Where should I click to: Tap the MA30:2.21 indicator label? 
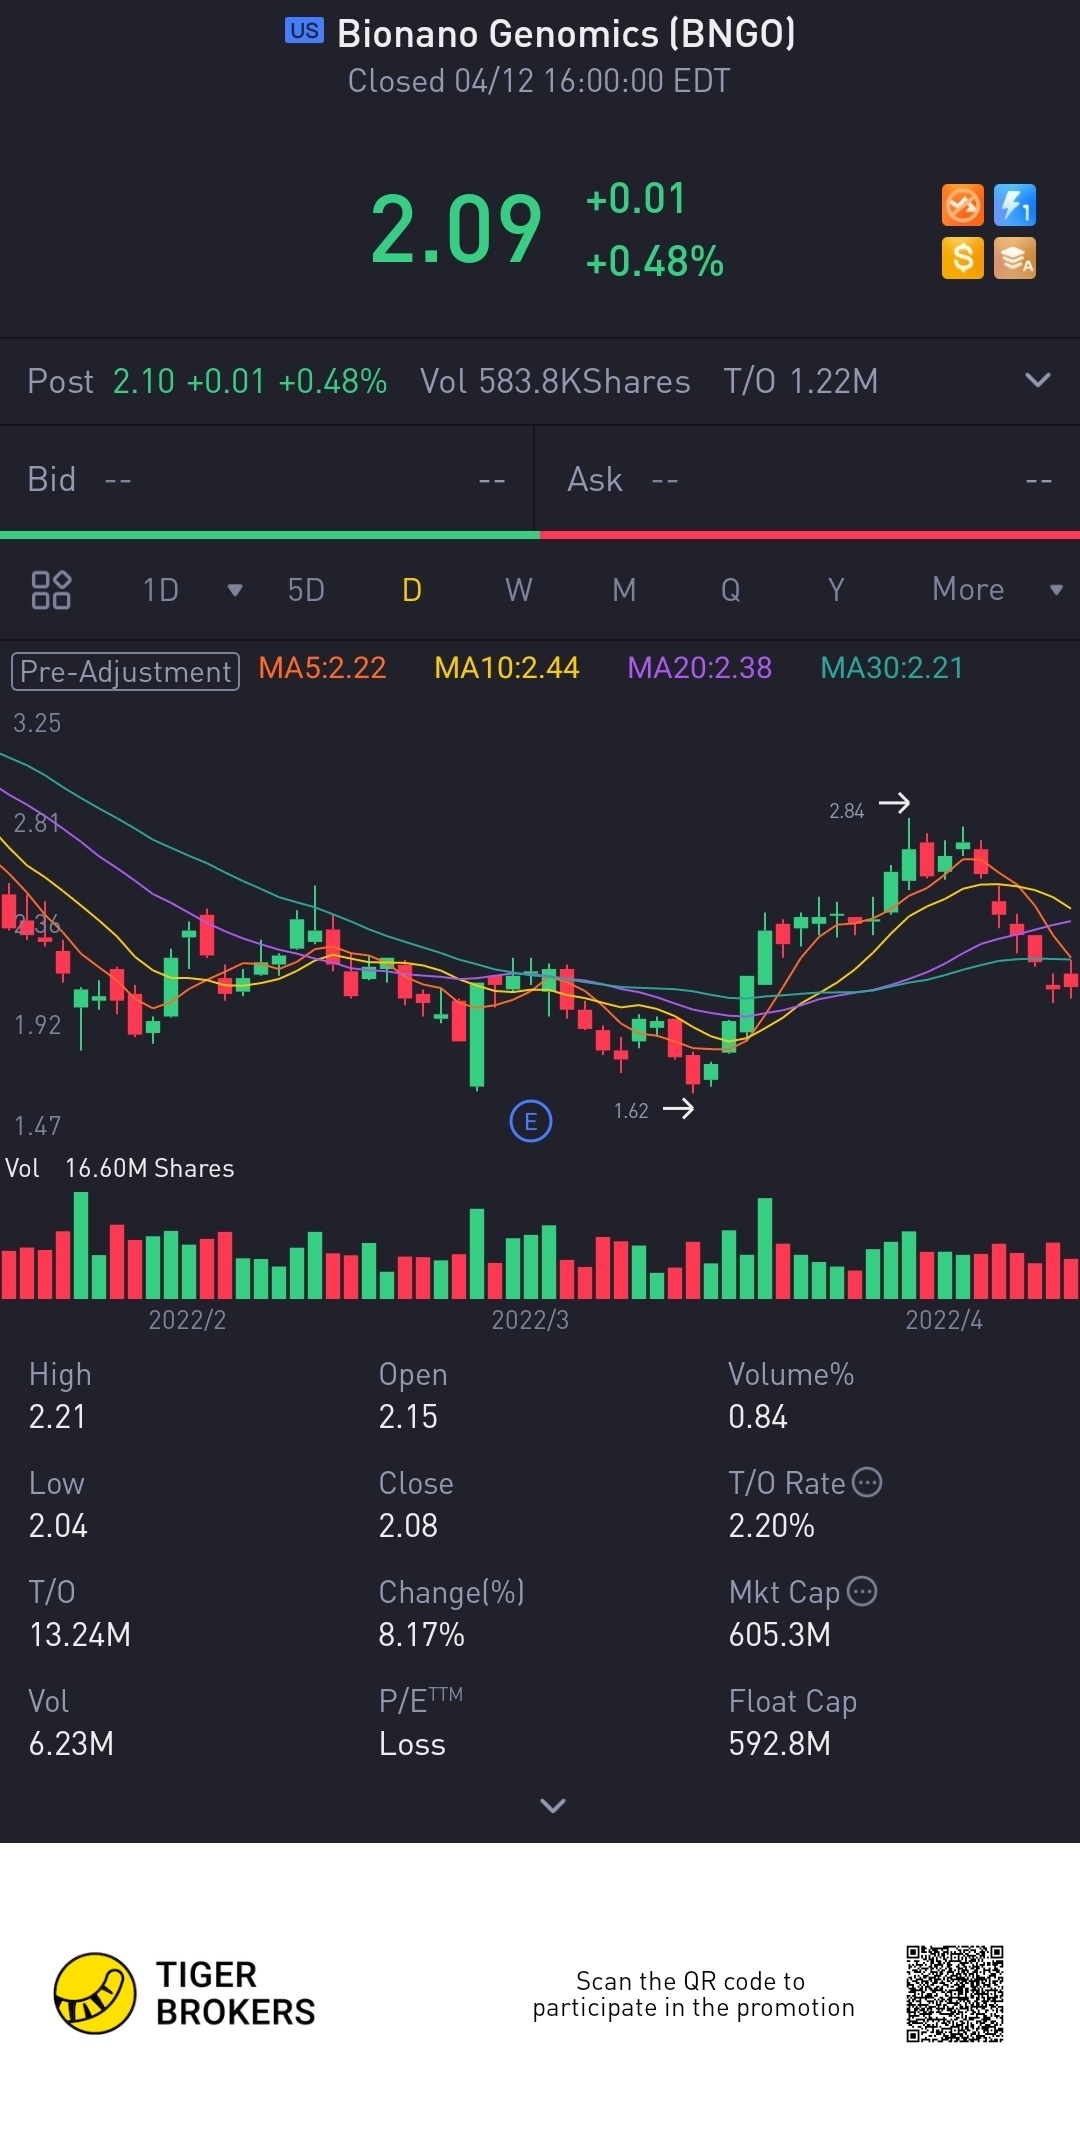point(892,668)
